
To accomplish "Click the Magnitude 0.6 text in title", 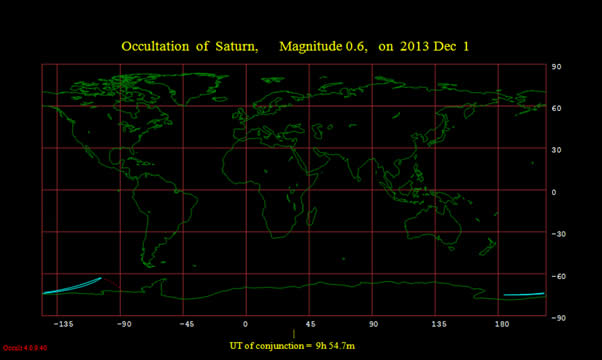I will coord(323,46).
